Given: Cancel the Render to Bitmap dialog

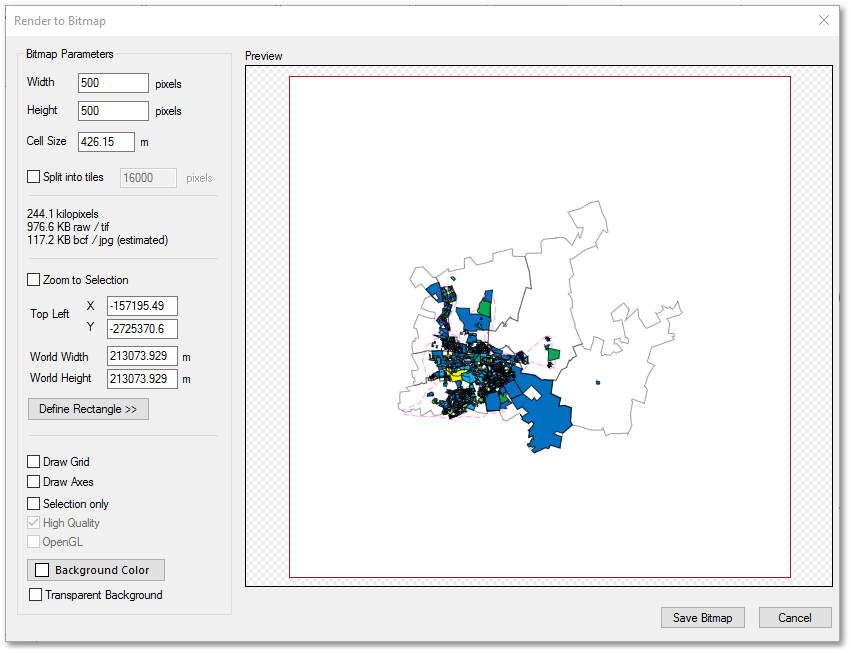Looking at the screenshot, I should (795, 618).
